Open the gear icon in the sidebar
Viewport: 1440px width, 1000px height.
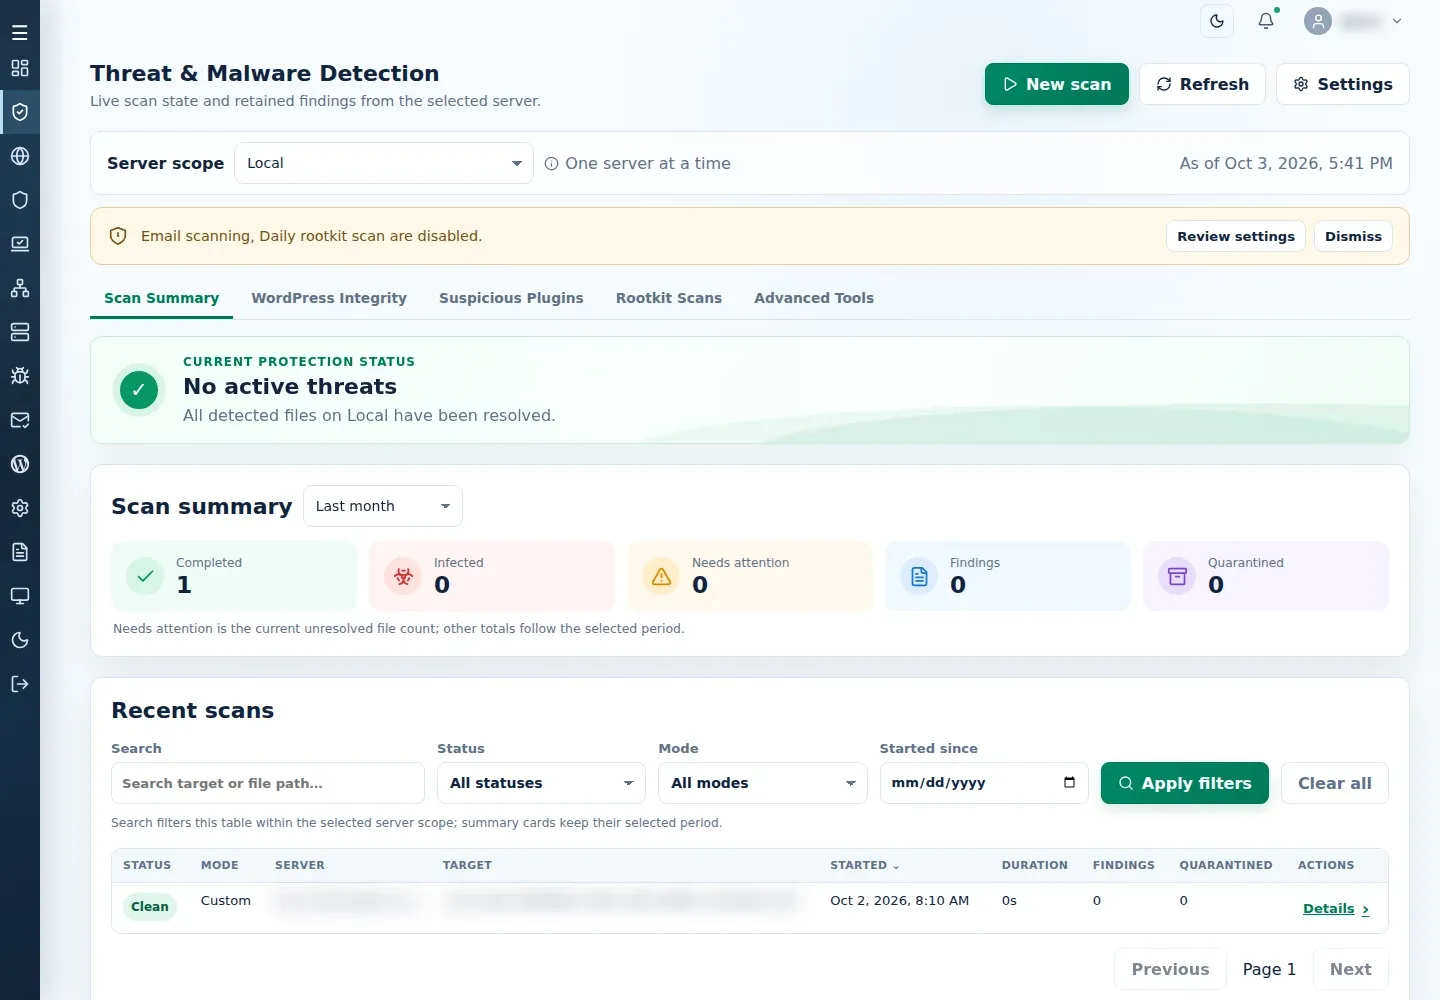pos(20,508)
